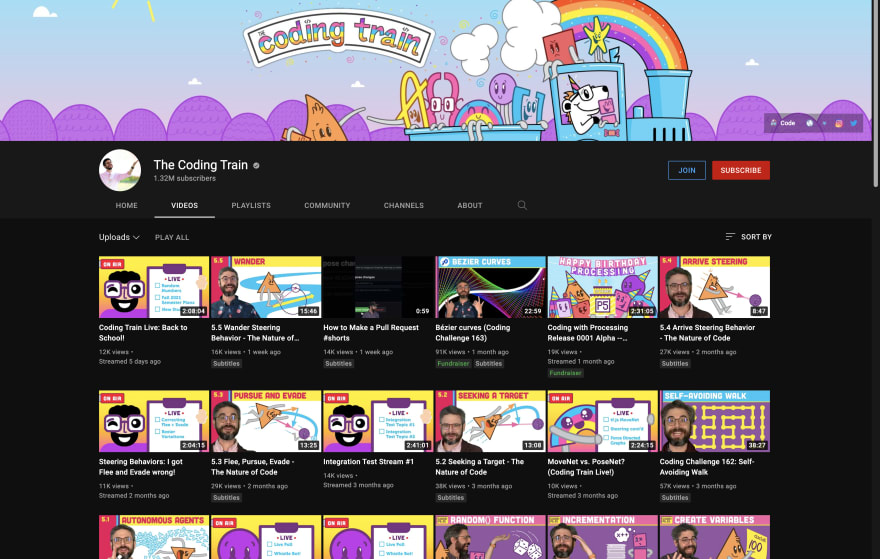Open the Code link in the banner

(782, 123)
